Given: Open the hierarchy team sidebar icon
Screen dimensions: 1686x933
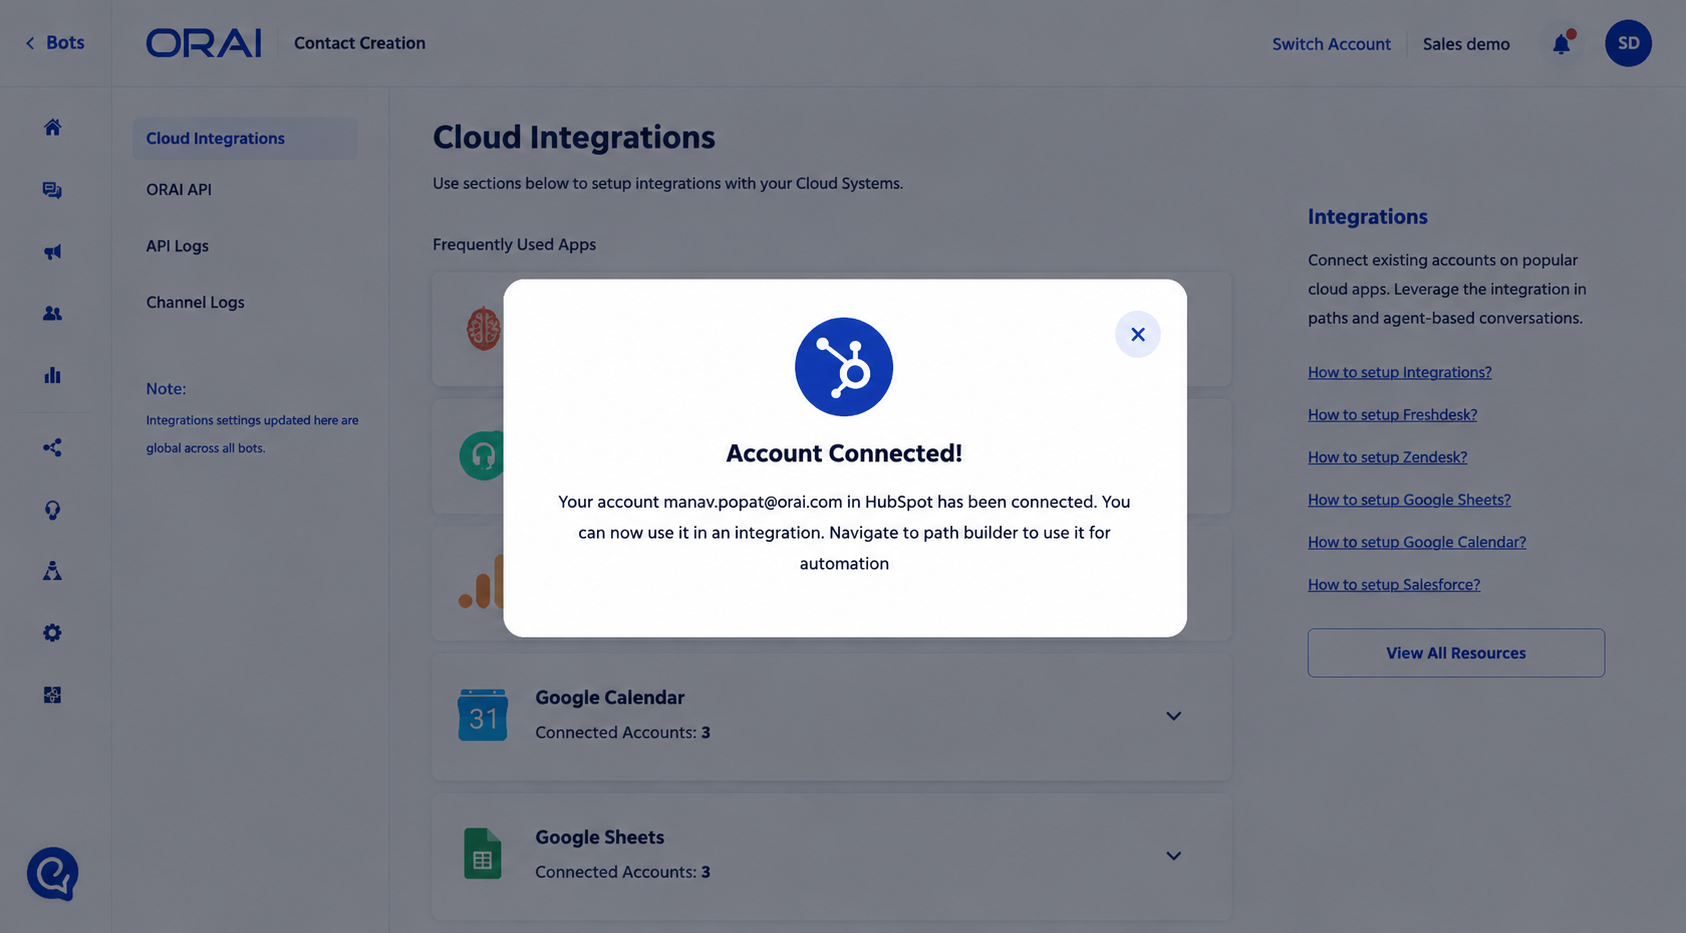Looking at the screenshot, I should [53, 571].
